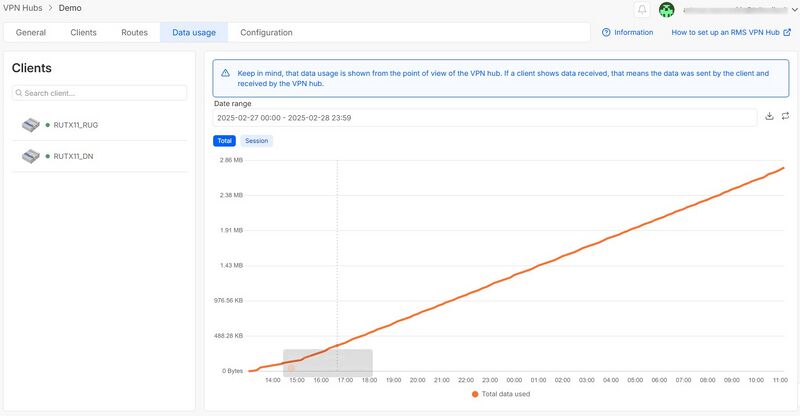Open the Date range picker

(485, 118)
